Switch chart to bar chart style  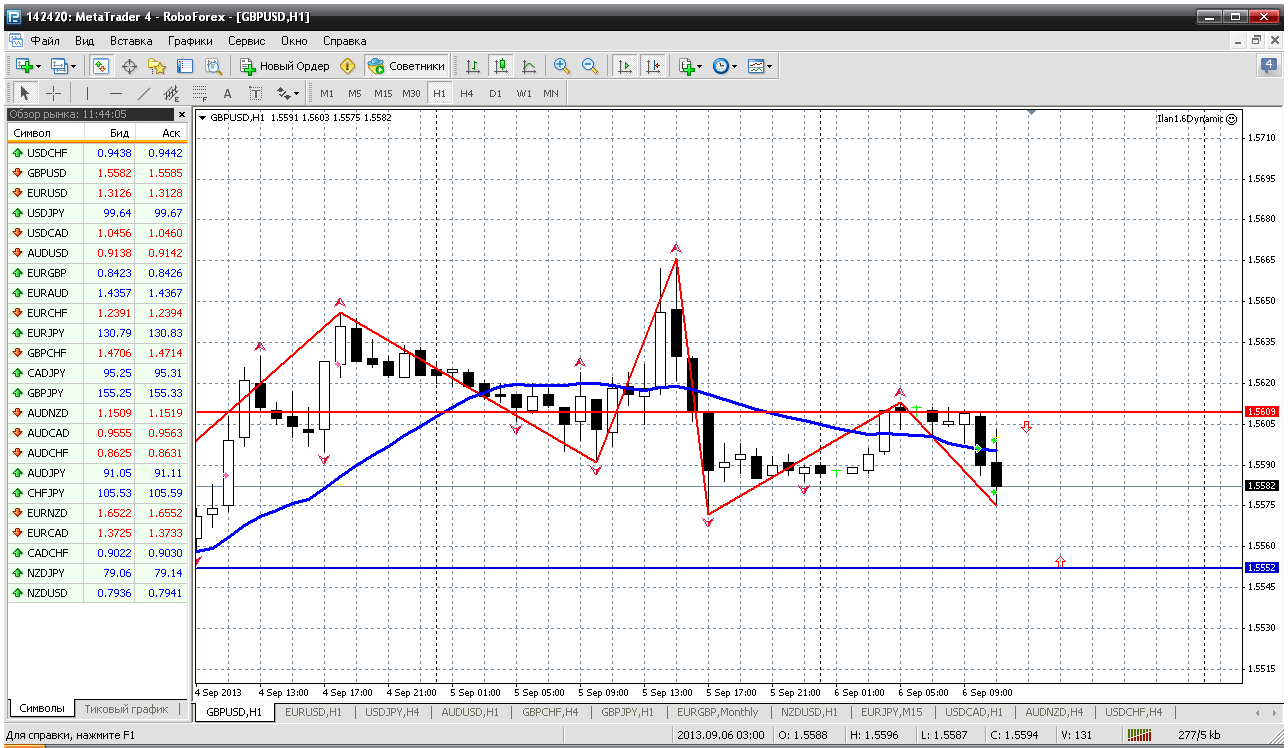pyautogui.click(x=473, y=66)
